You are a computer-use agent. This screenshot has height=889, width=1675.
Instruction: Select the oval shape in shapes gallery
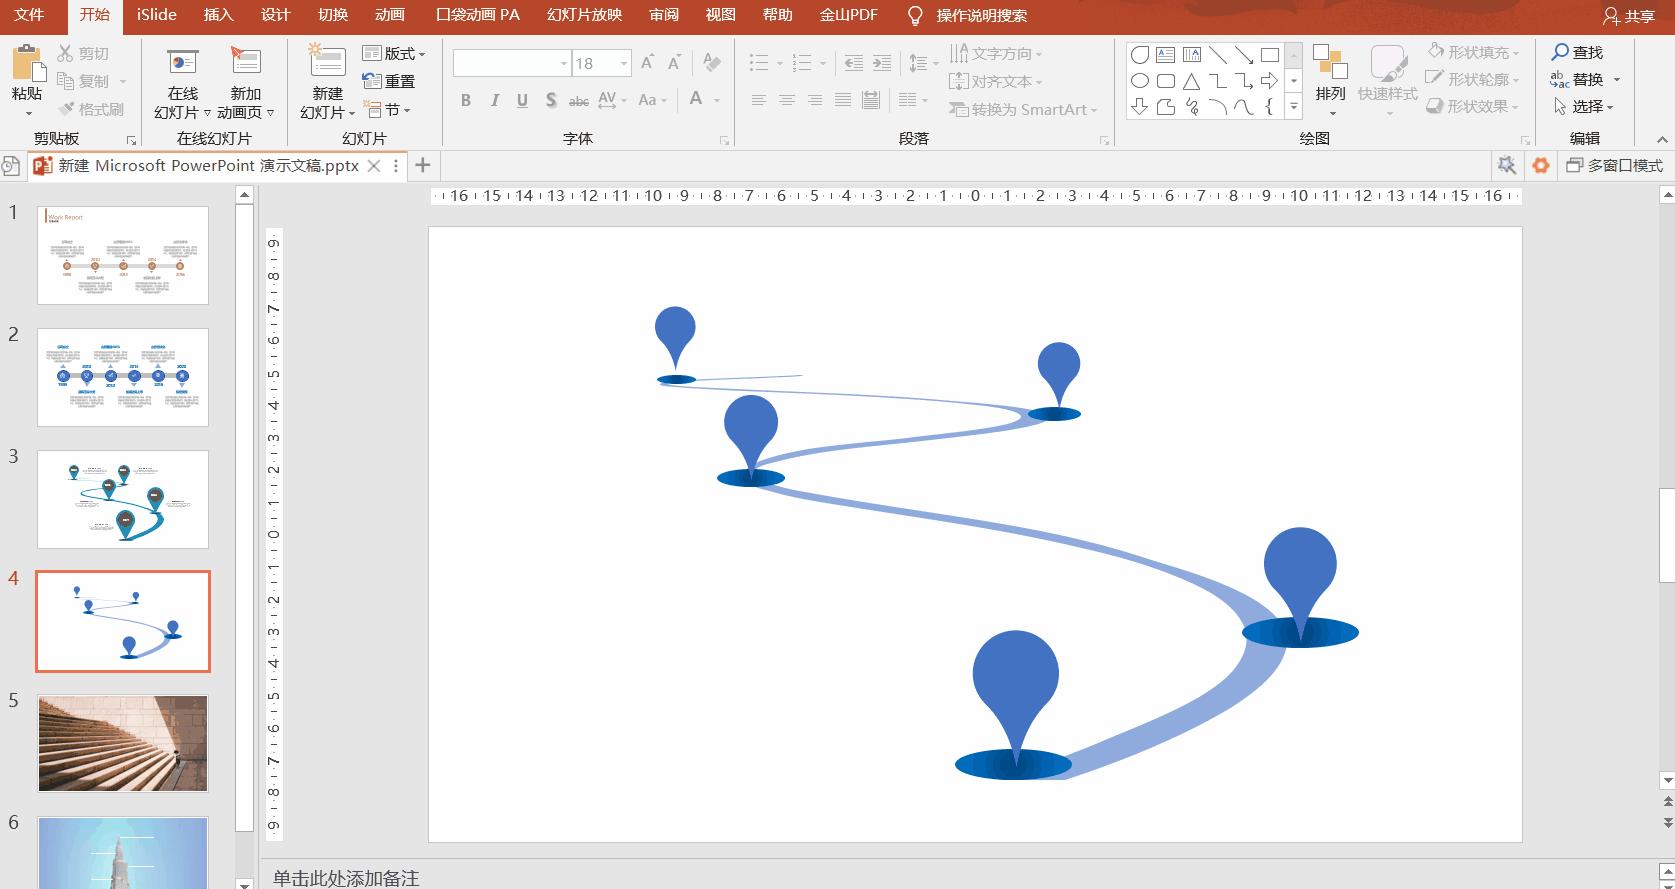tap(1140, 81)
